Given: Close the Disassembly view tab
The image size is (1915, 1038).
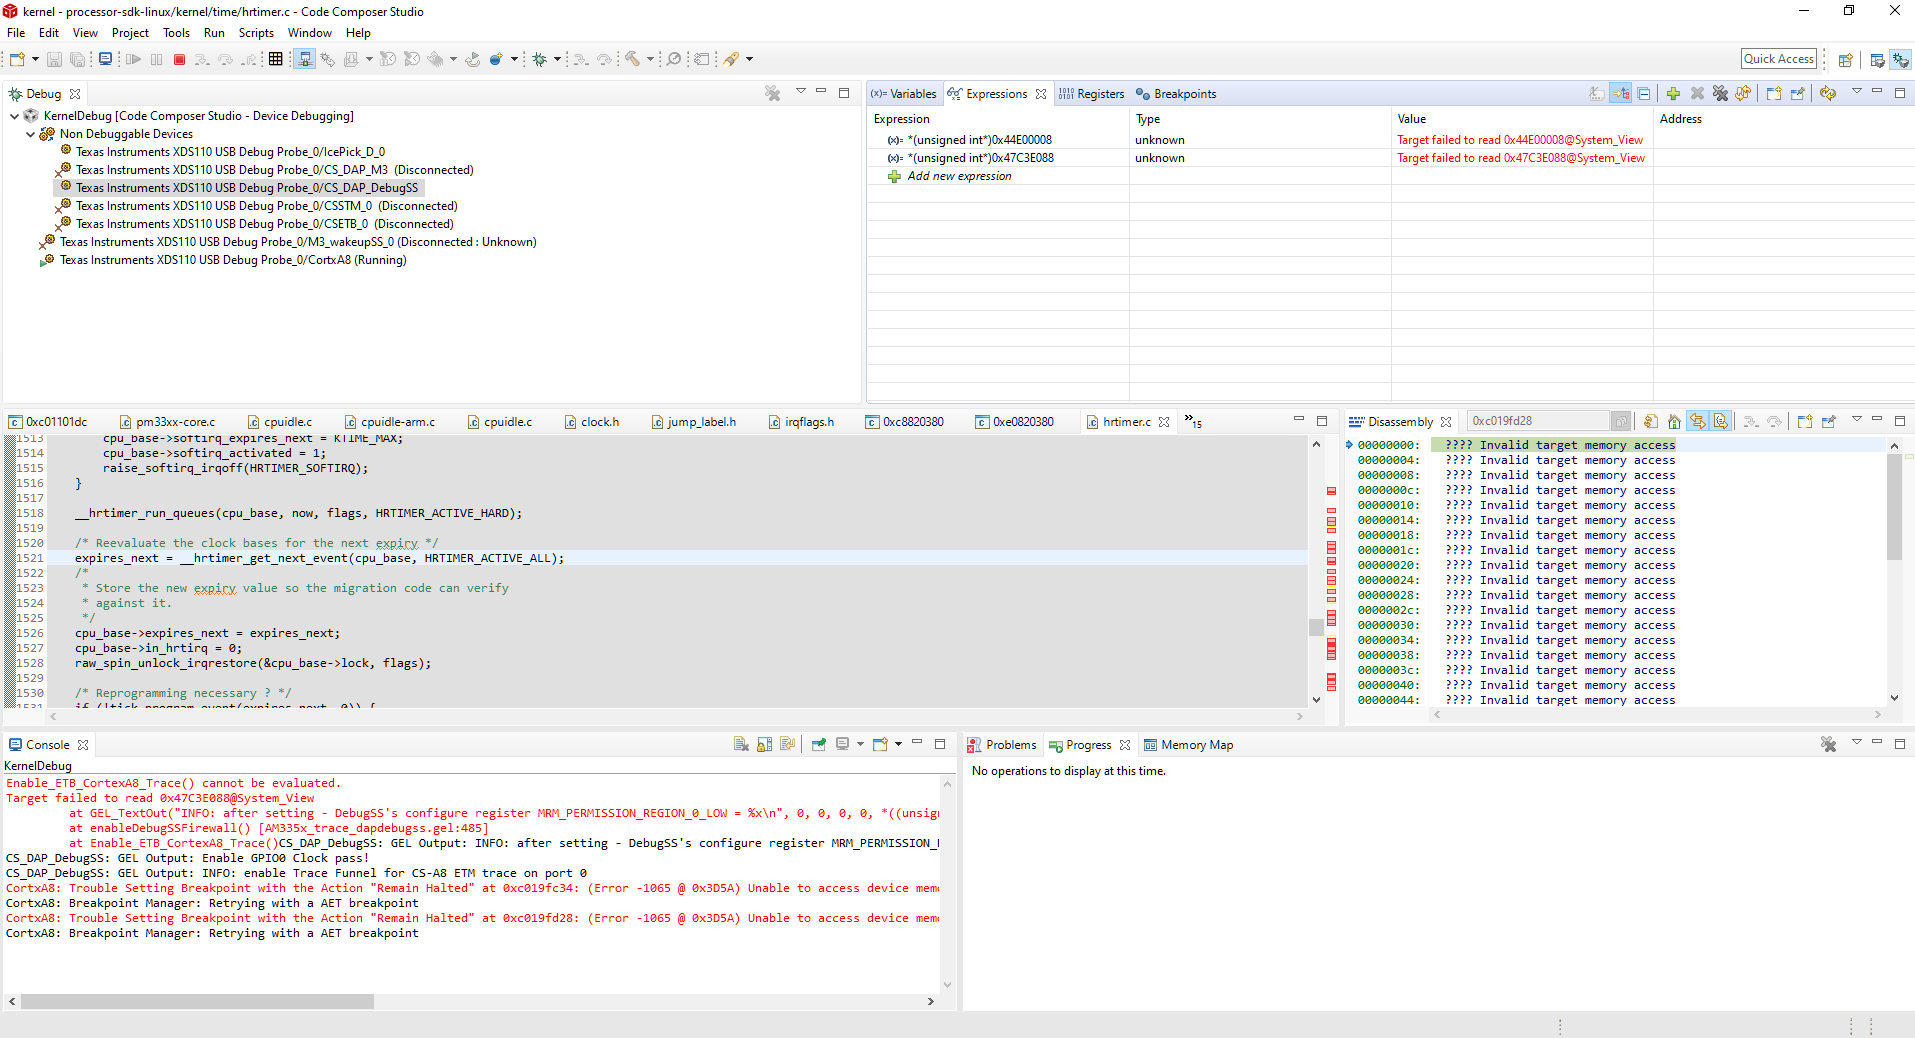Looking at the screenshot, I should click(1446, 422).
